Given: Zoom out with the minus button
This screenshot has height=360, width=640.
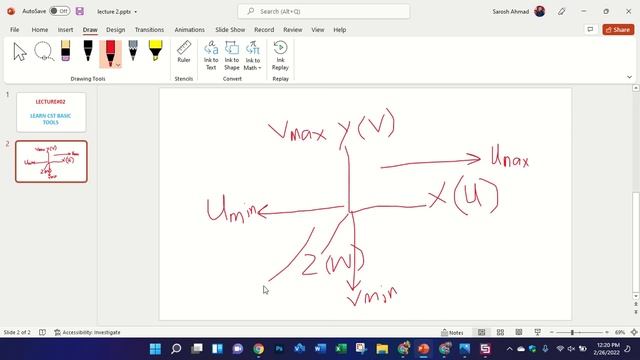Looking at the screenshot, I should click(552, 332).
